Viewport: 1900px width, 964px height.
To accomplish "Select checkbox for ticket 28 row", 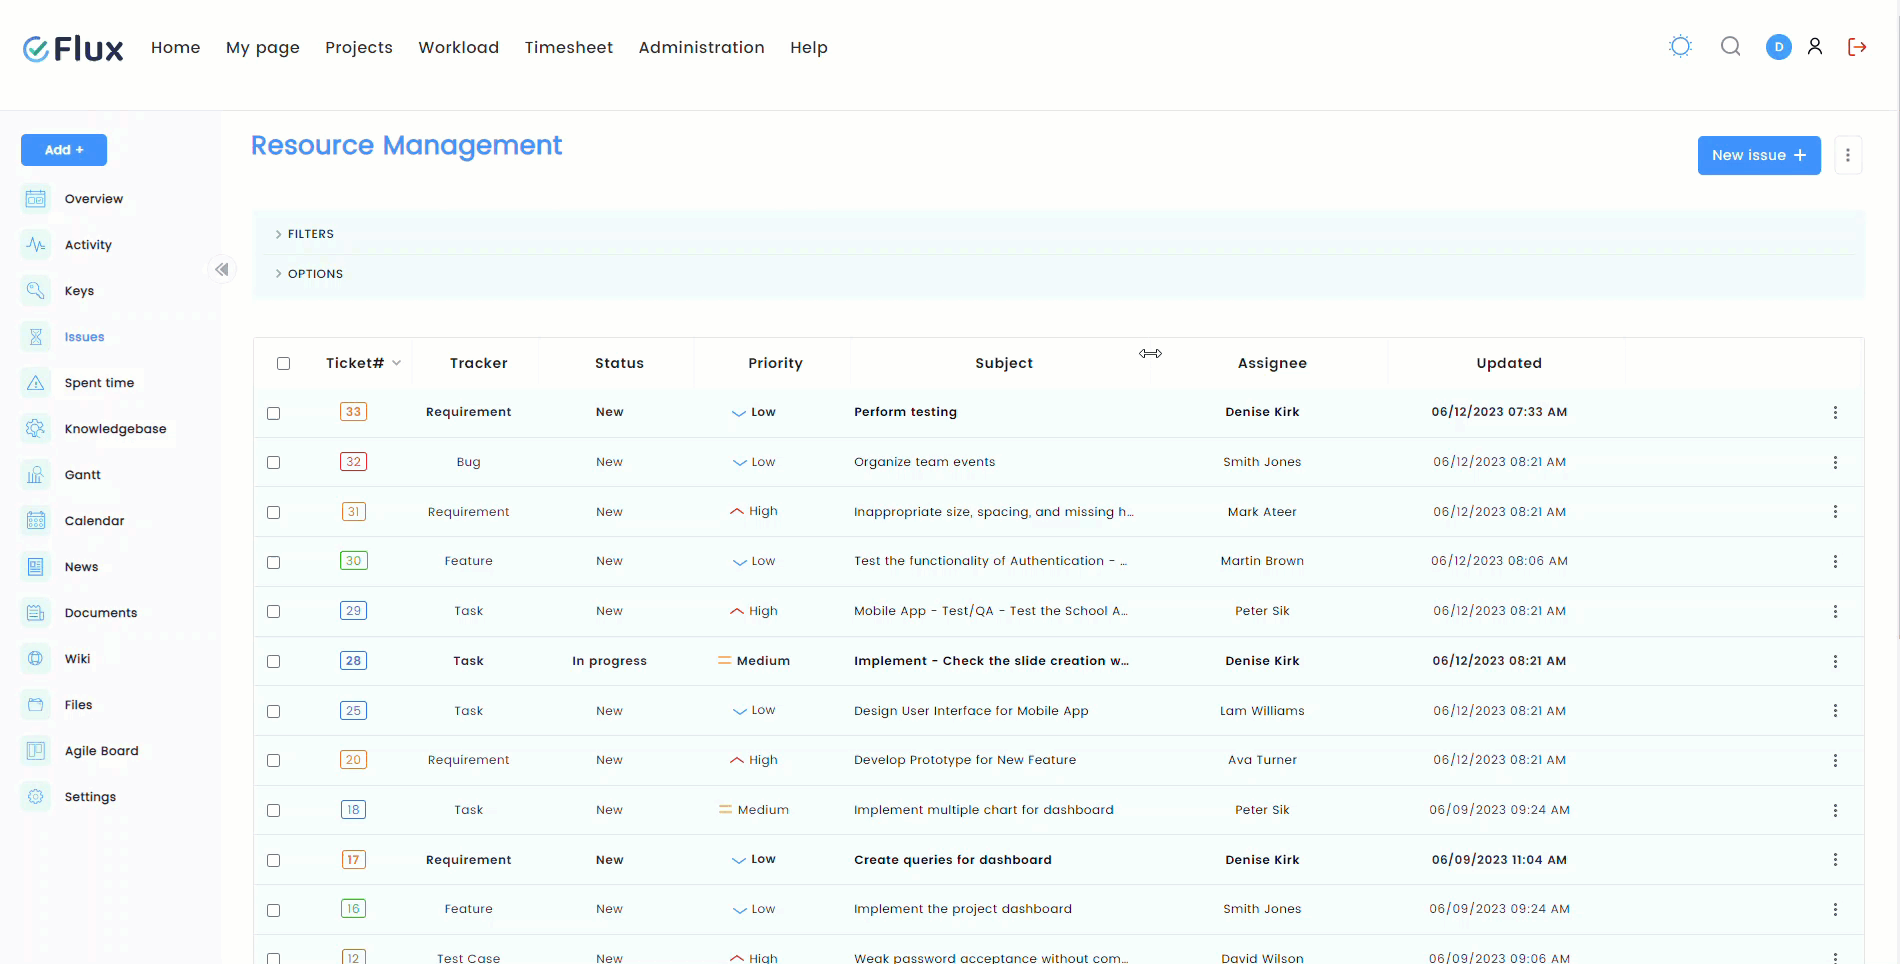I will pyautogui.click(x=274, y=662).
